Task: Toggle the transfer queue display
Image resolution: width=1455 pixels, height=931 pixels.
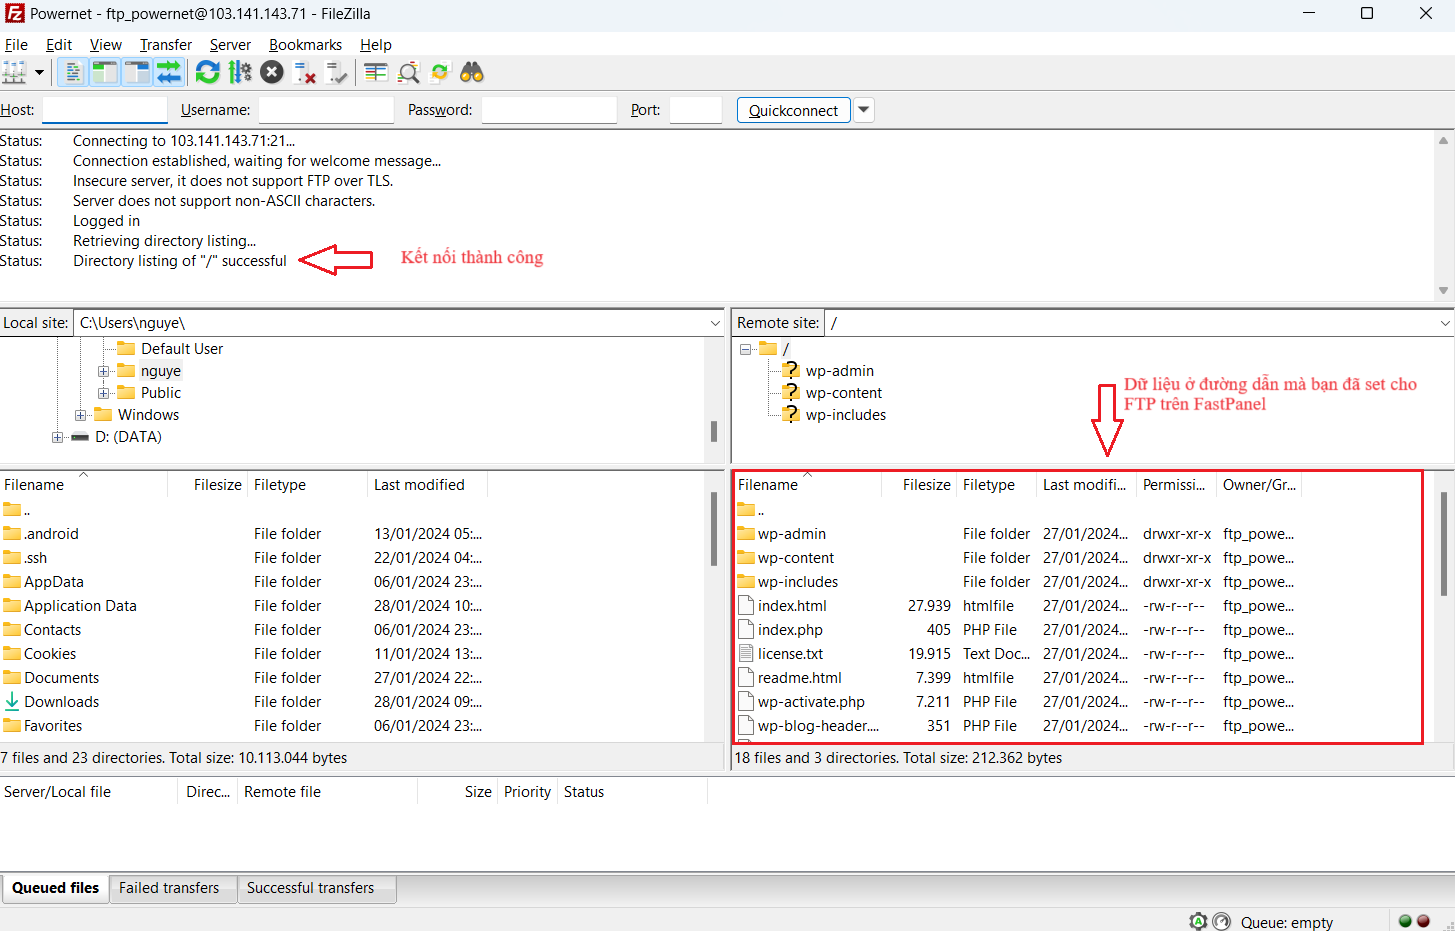Action: click(169, 72)
